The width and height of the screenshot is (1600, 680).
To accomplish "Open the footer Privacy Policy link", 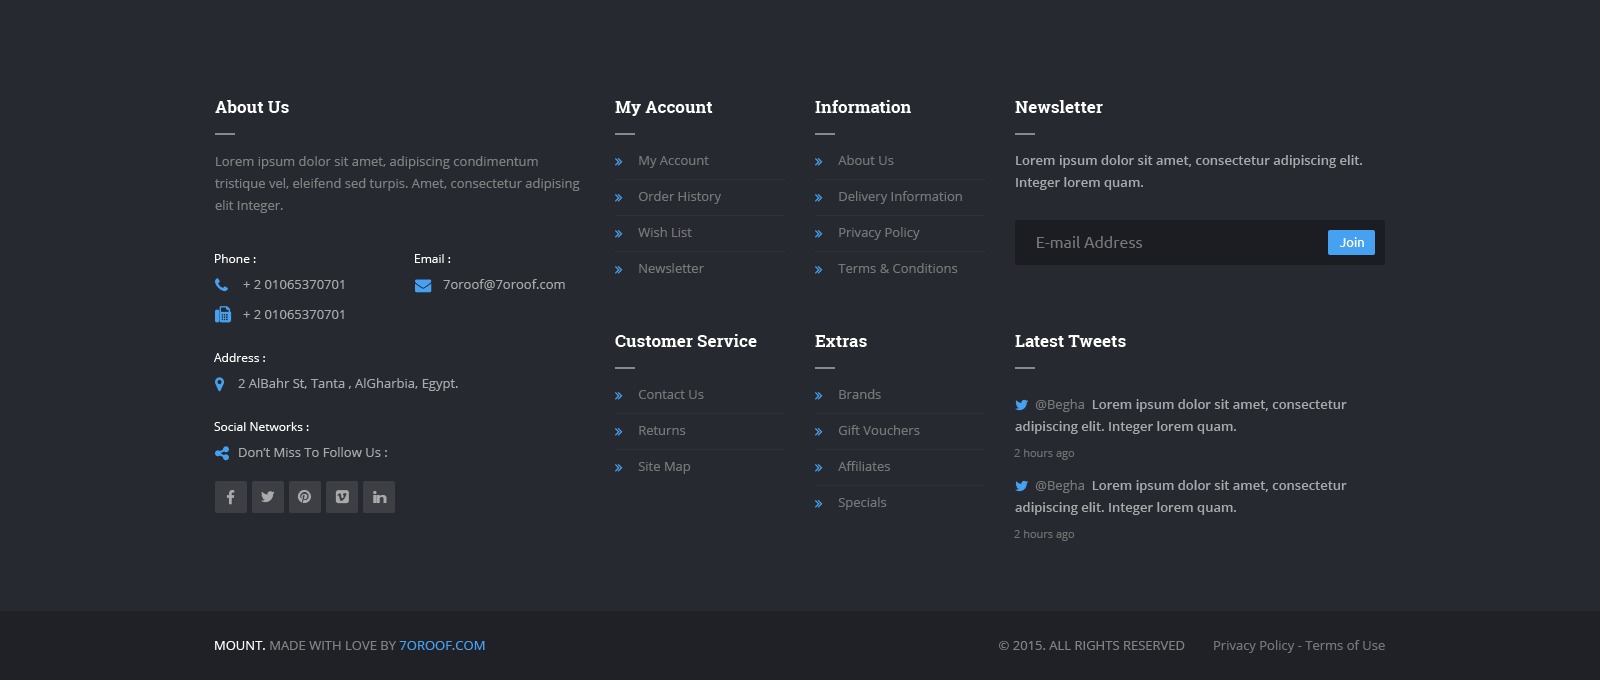I will 1253,646.
